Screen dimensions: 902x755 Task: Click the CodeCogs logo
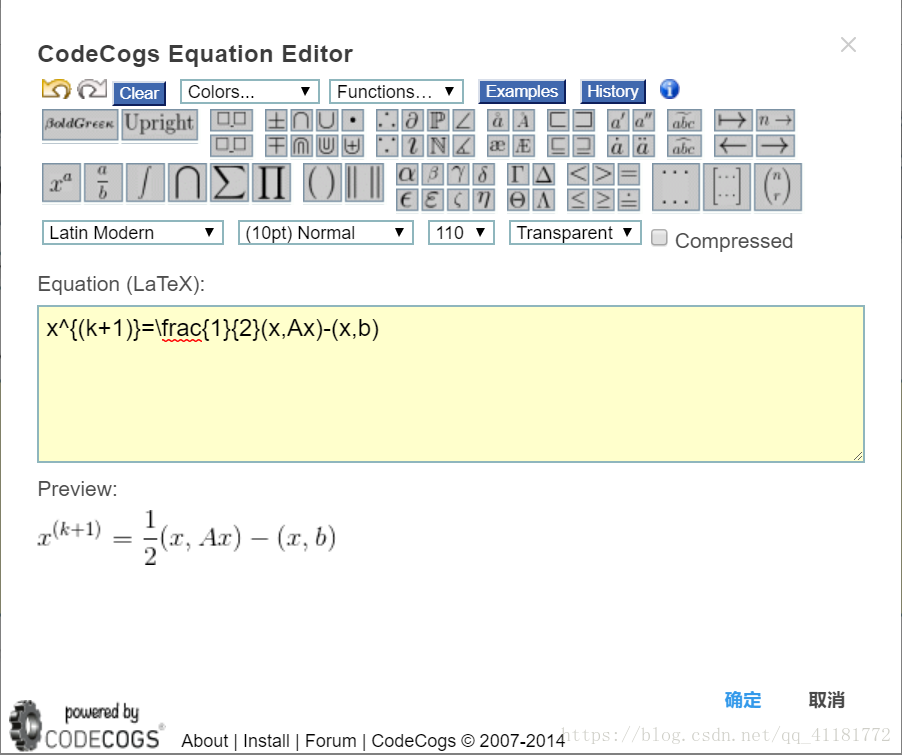(86, 726)
